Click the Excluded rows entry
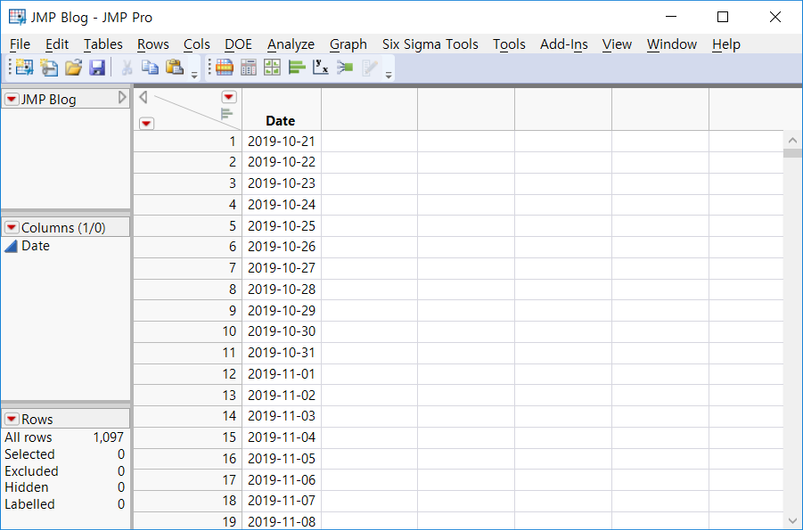803x530 pixels. coord(65,471)
